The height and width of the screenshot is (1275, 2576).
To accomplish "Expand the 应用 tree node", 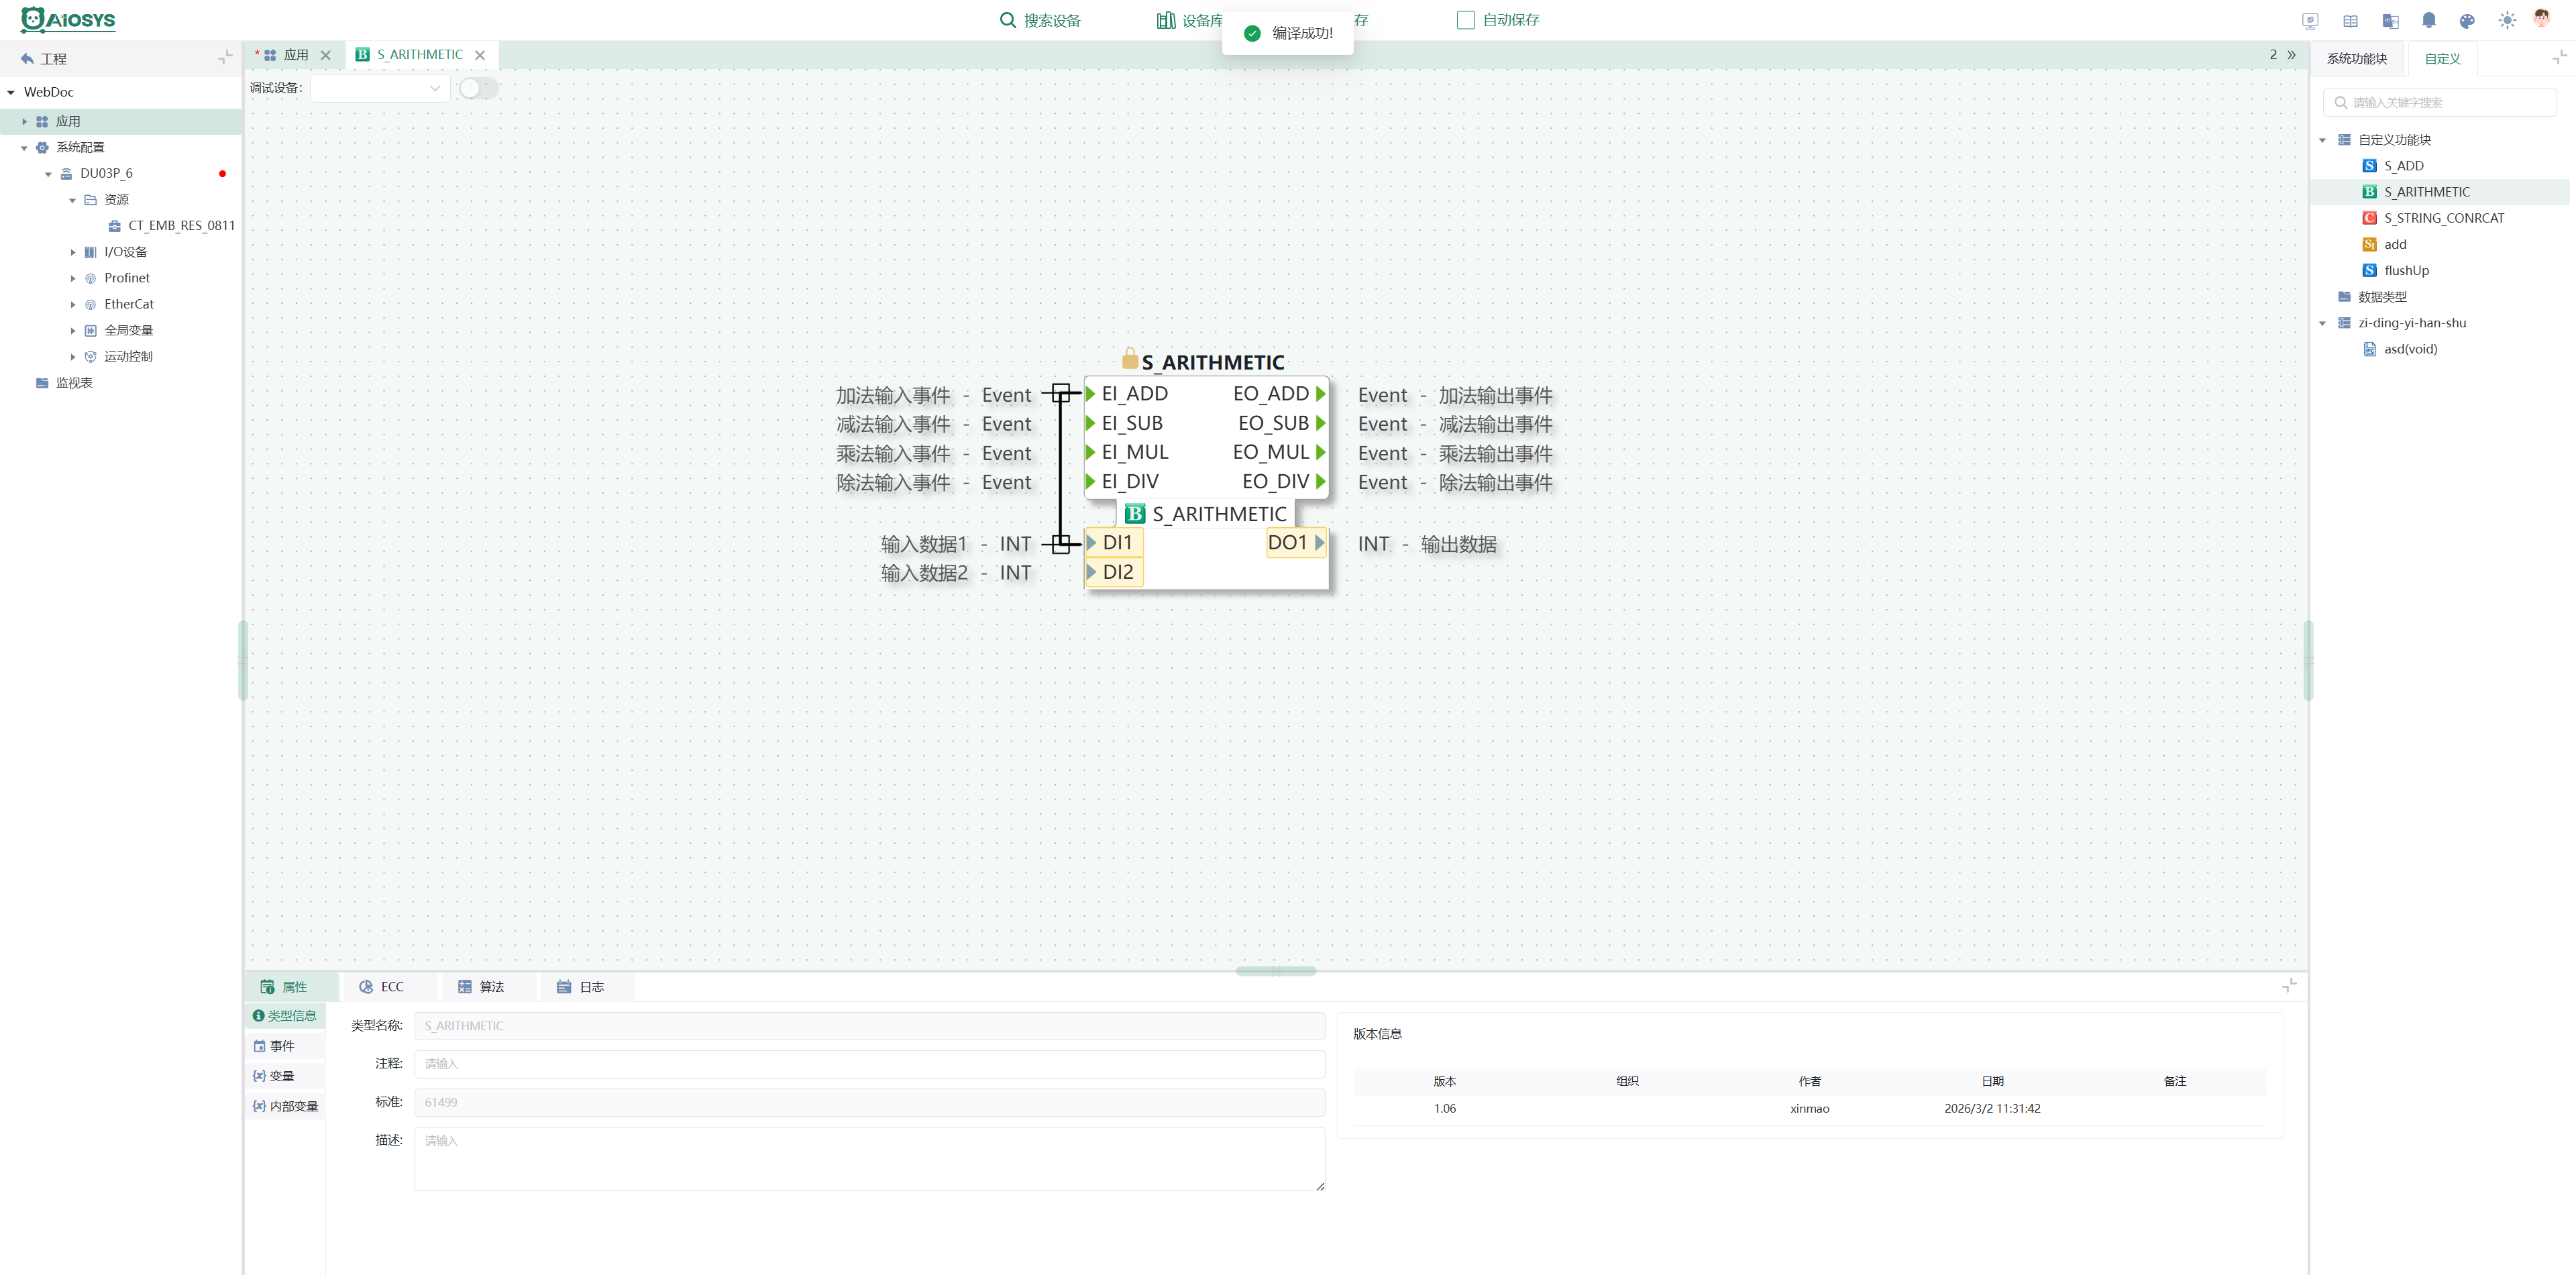I will pyautogui.click(x=25, y=122).
